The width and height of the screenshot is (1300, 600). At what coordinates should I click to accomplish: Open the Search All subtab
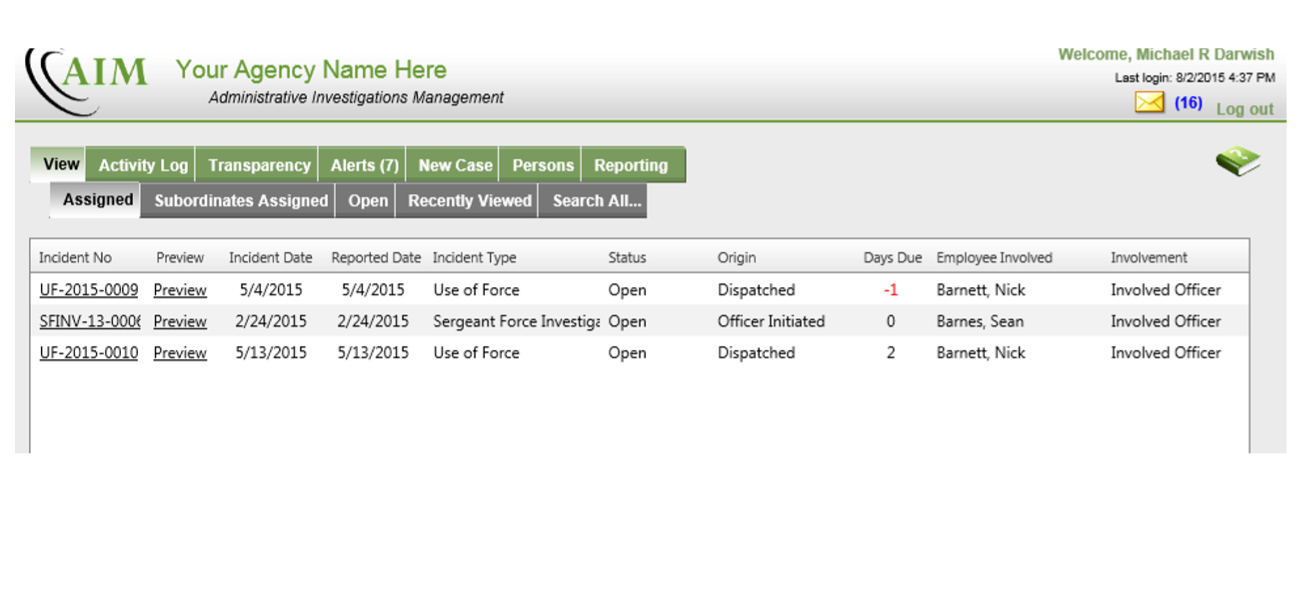[596, 200]
